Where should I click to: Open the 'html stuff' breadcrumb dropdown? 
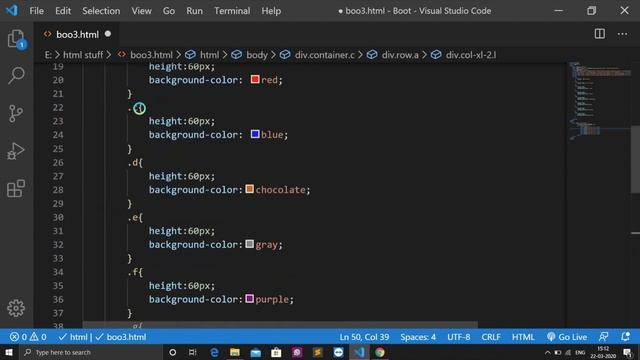(x=83, y=55)
